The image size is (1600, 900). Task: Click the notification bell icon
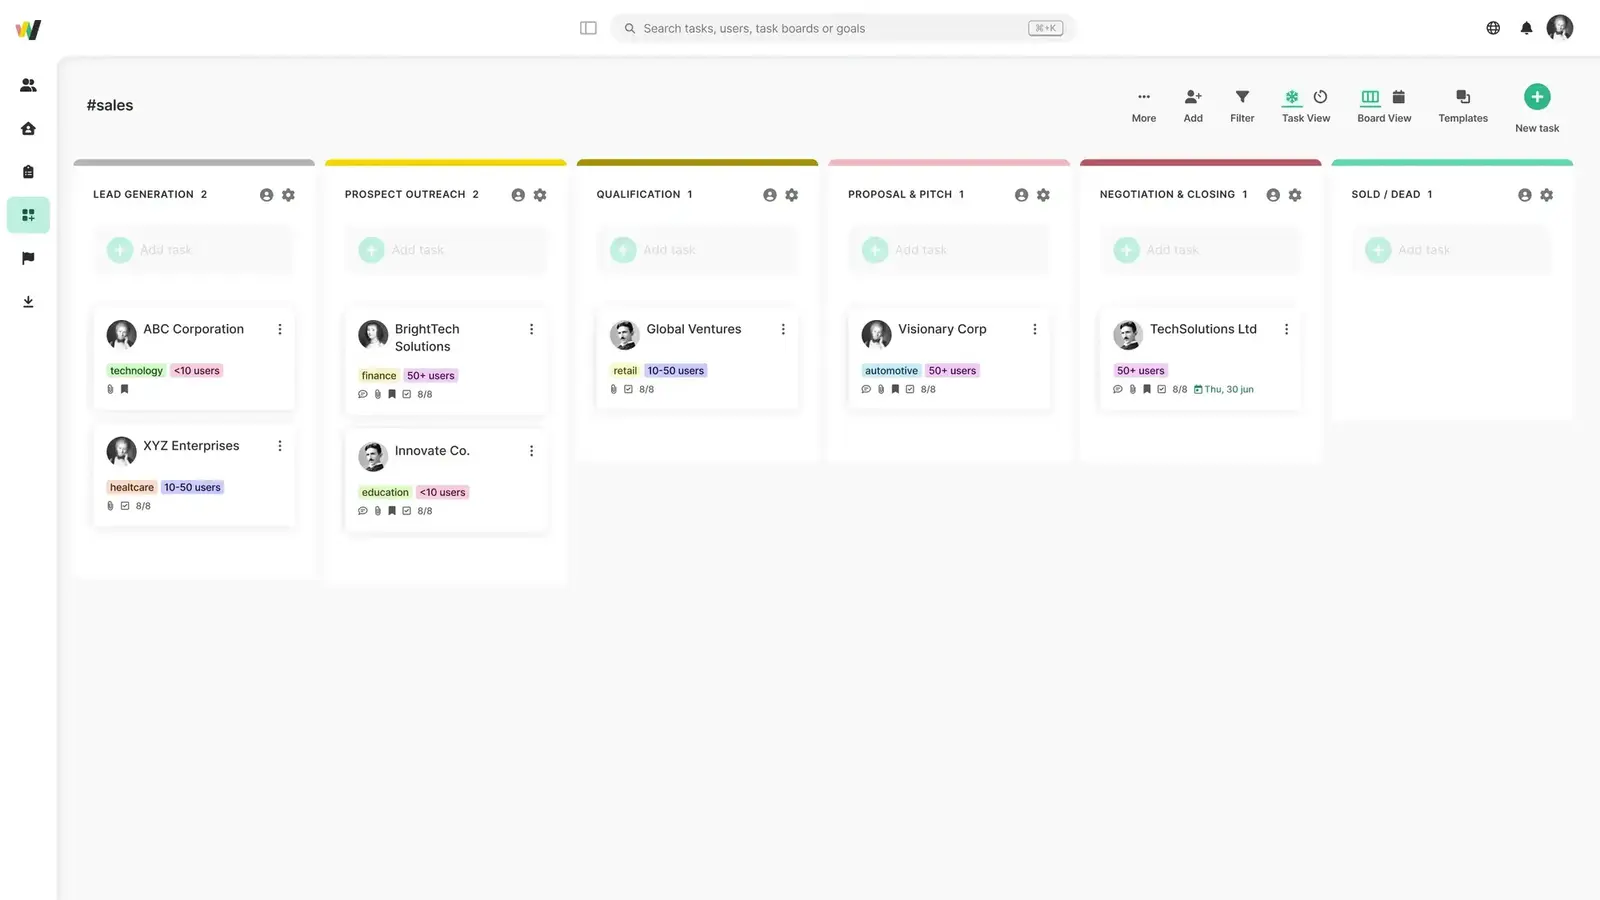click(1526, 28)
